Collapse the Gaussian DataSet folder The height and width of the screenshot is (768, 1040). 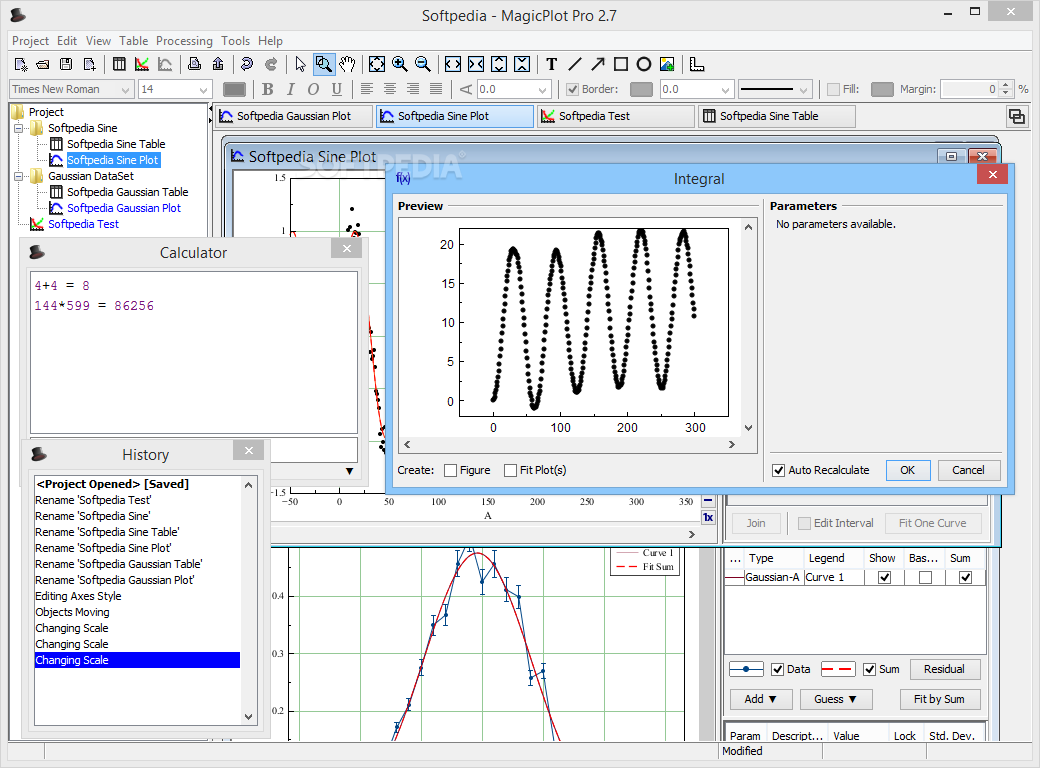pyautogui.click(x=19, y=176)
